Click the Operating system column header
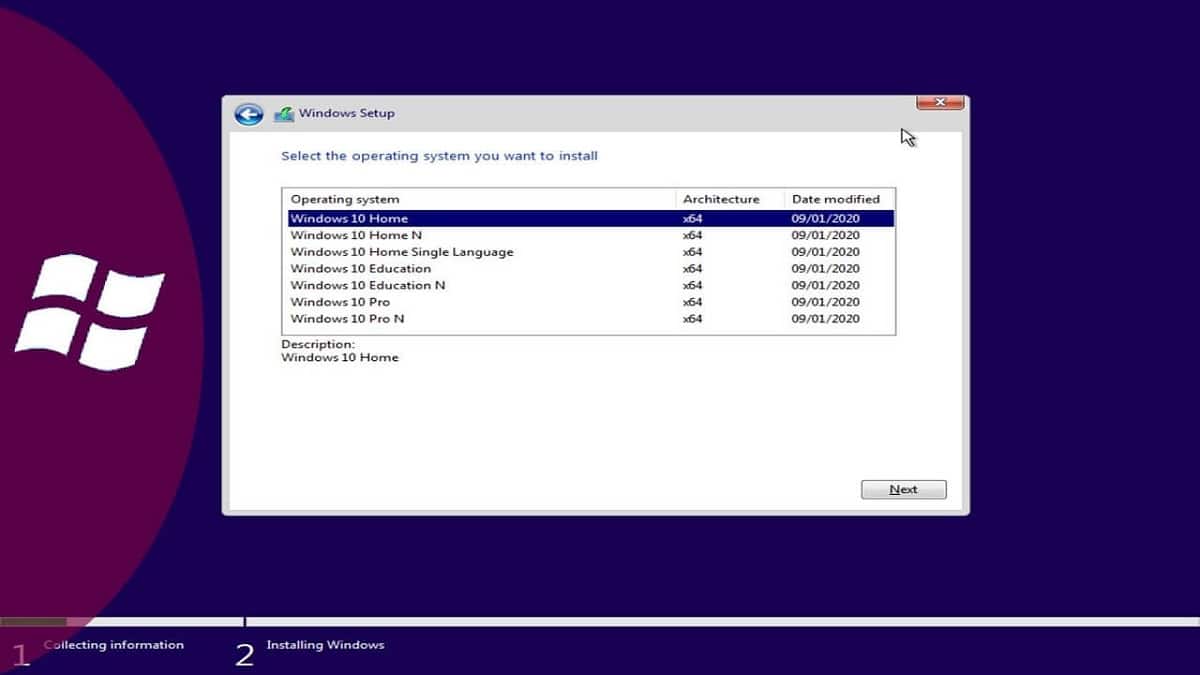 (x=345, y=199)
